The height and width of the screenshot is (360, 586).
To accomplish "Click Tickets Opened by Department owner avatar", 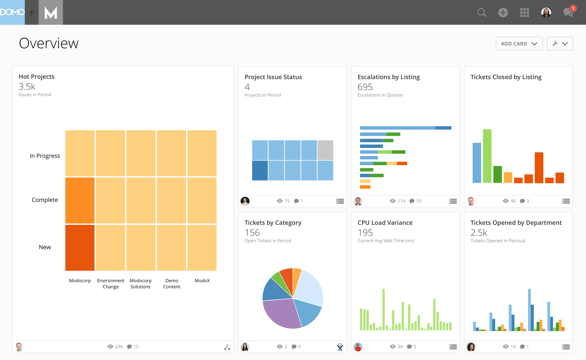I will pos(471,347).
